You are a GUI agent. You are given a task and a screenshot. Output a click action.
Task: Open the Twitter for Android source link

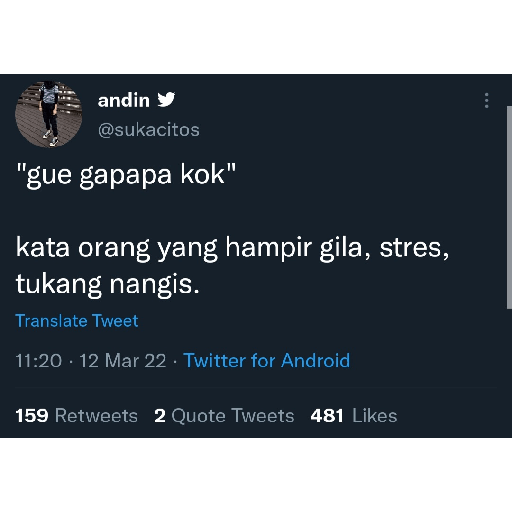coord(267,360)
